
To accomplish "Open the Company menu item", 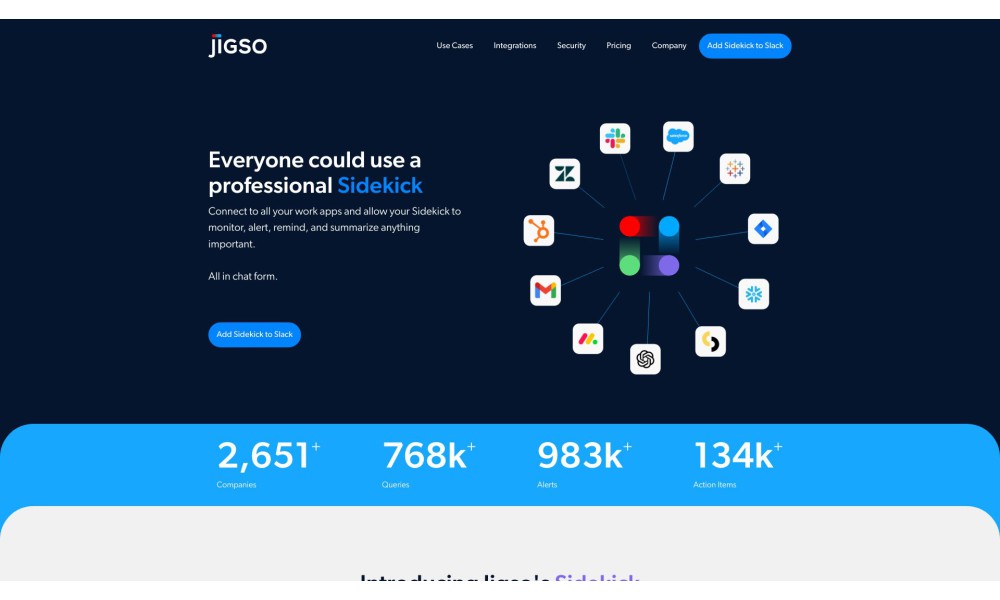I will pos(669,45).
